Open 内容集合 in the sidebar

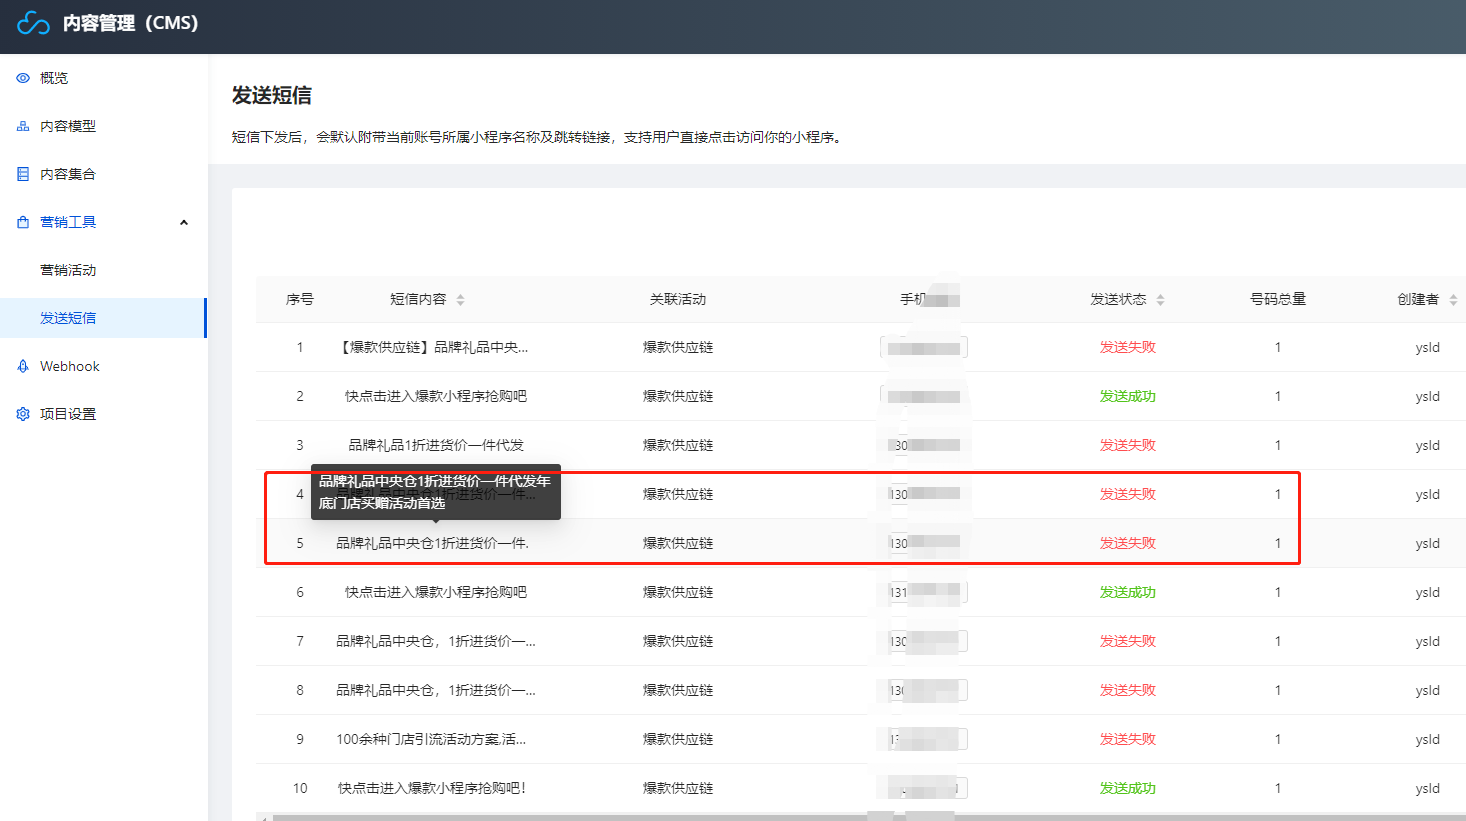(x=68, y=174)
